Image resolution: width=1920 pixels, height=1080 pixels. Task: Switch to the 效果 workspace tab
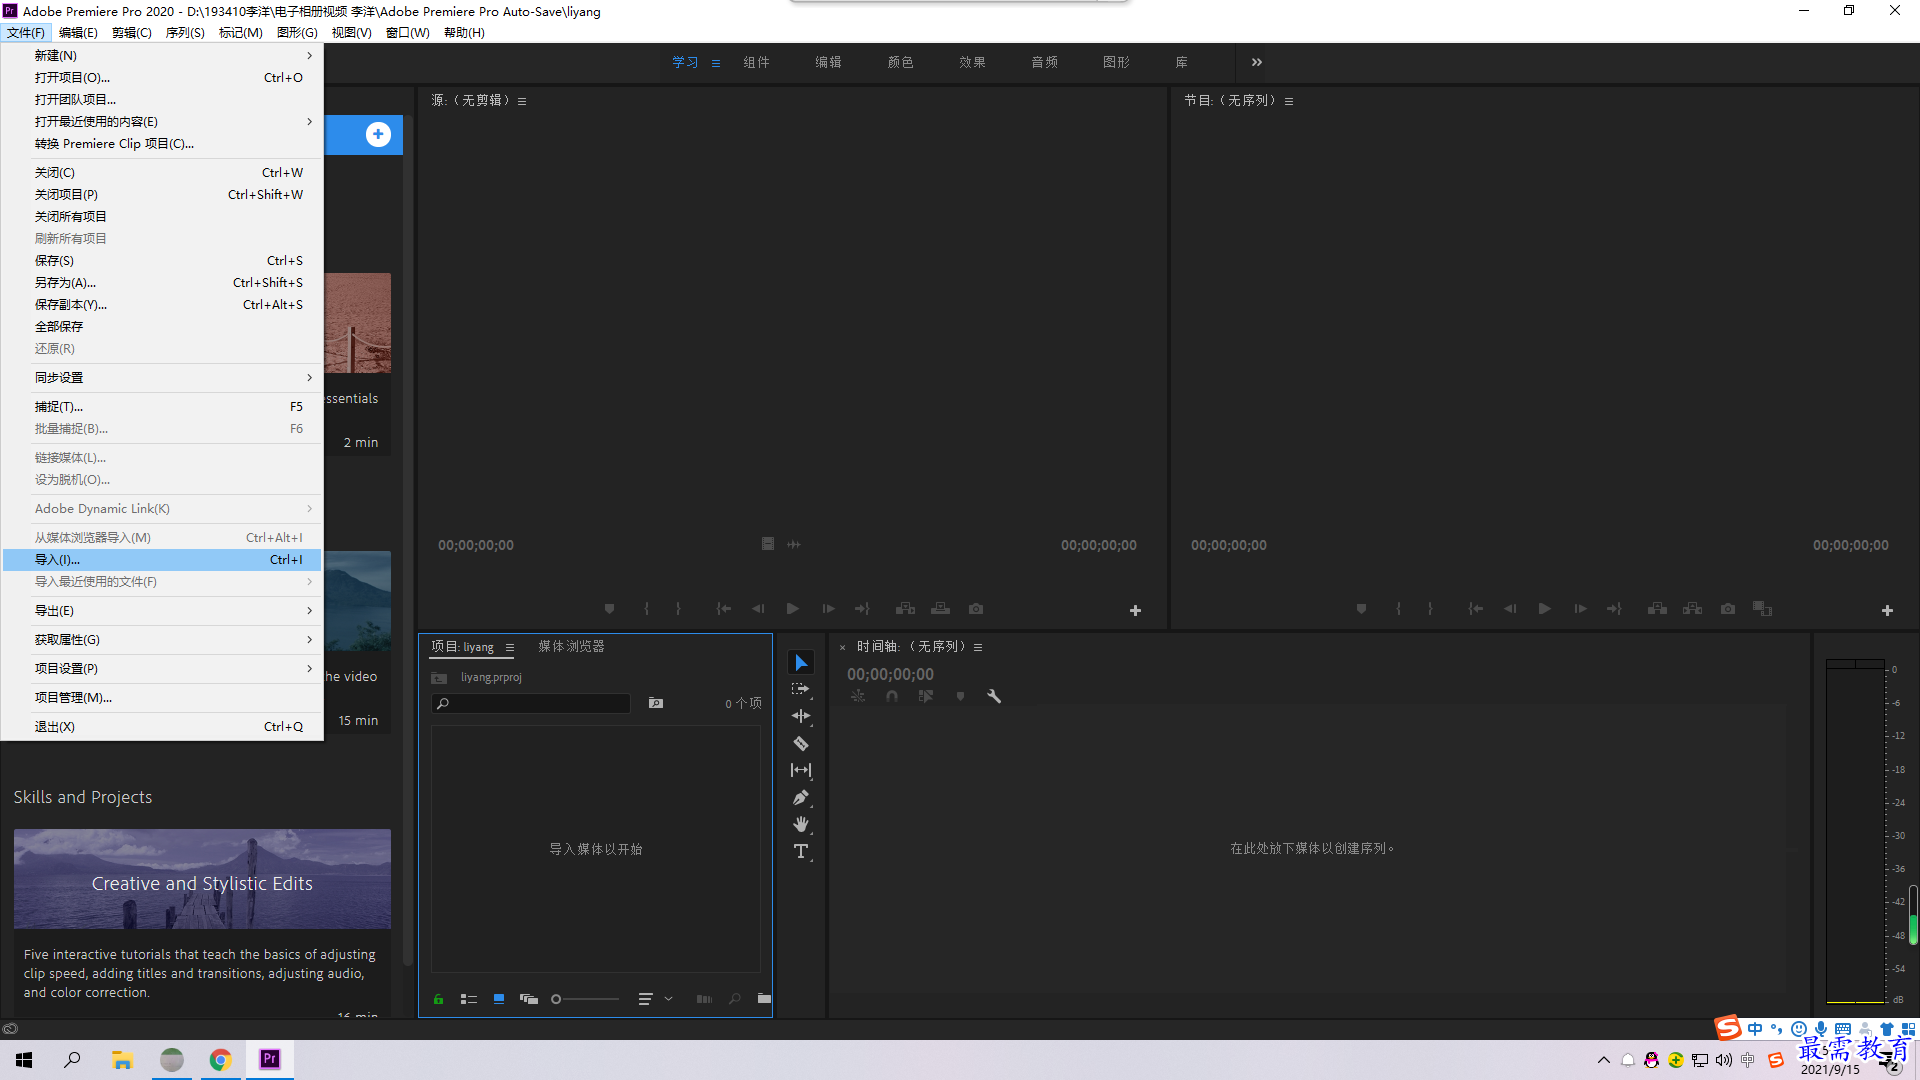(x=972, y=62)
